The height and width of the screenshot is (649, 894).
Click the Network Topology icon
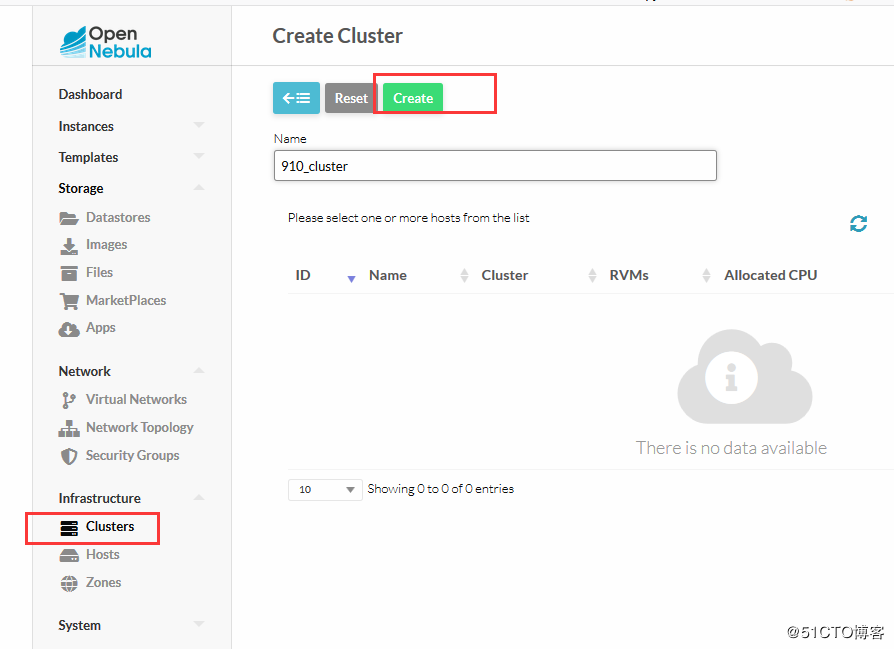pyautogui.click(x=69, y=428)
